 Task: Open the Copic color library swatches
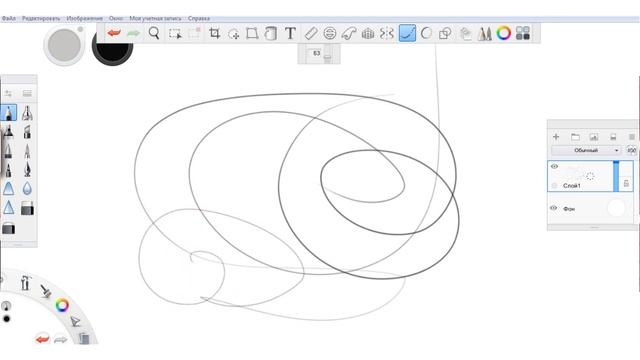click(523, 33)
